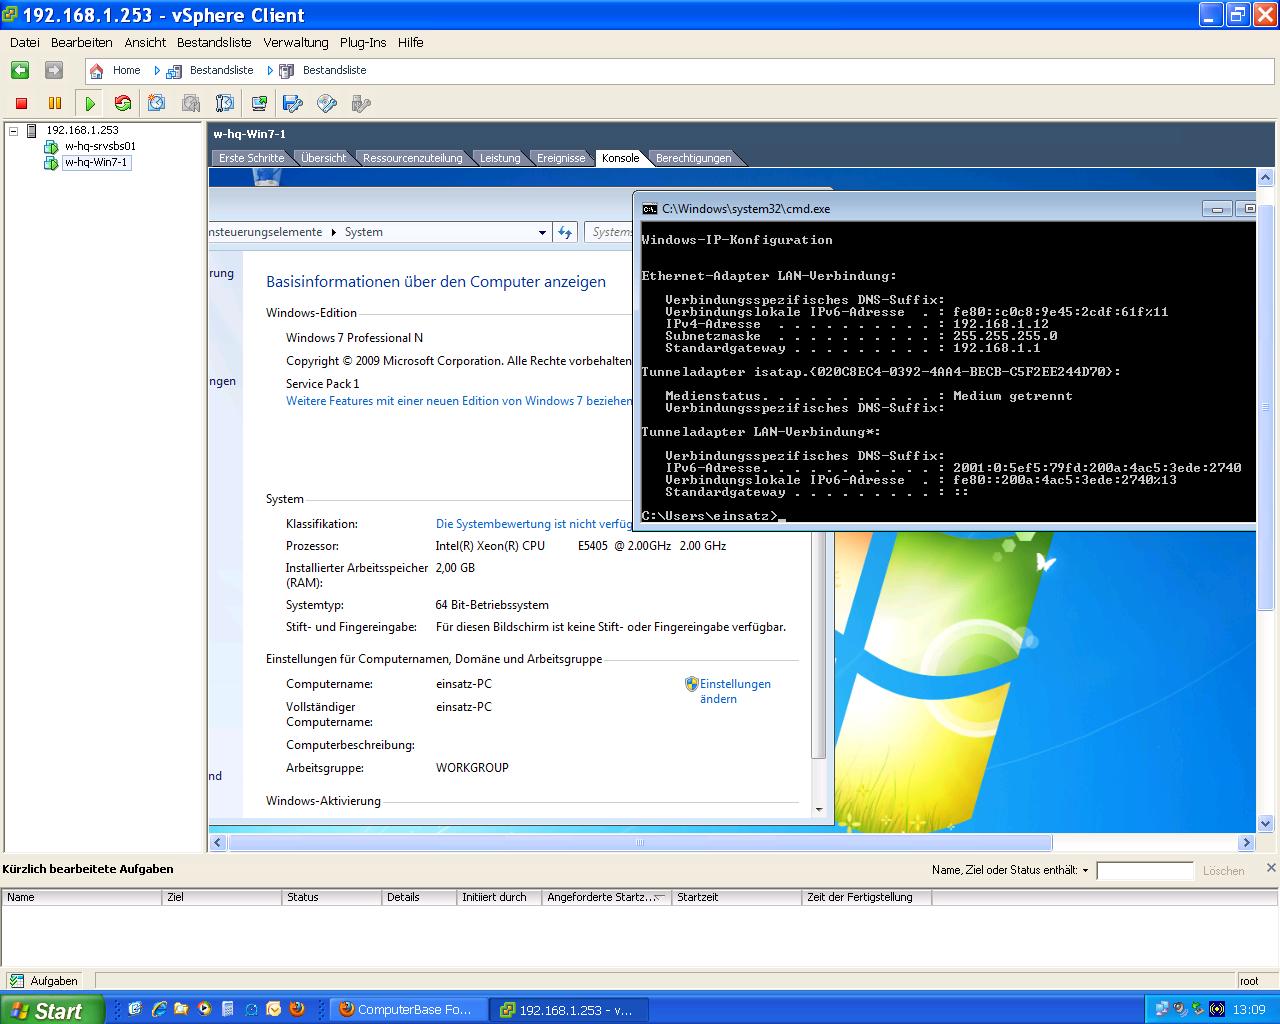Open the dropdown arrow before second Bestandsliste
This screenshot has height=1024, width=1280.
270,71
